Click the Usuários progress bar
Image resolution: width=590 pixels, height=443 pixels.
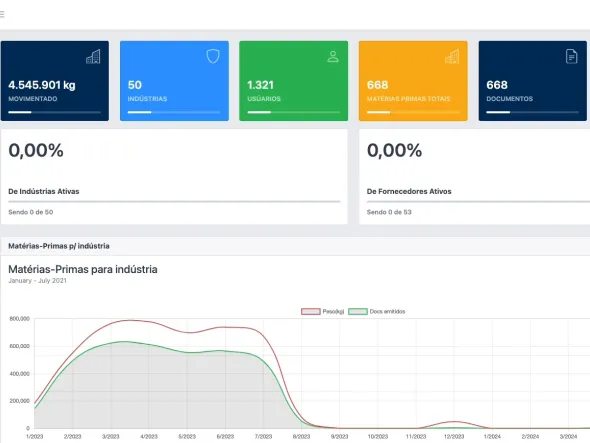[293, 112]
